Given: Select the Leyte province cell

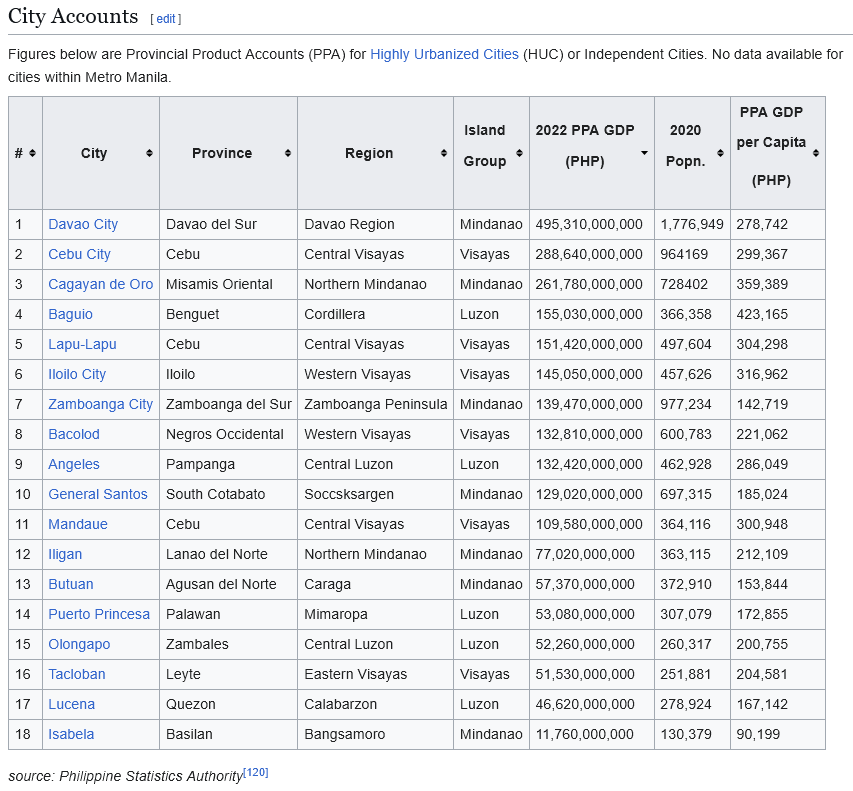Looking at the screenshot, I should click(x=228, y=674).
